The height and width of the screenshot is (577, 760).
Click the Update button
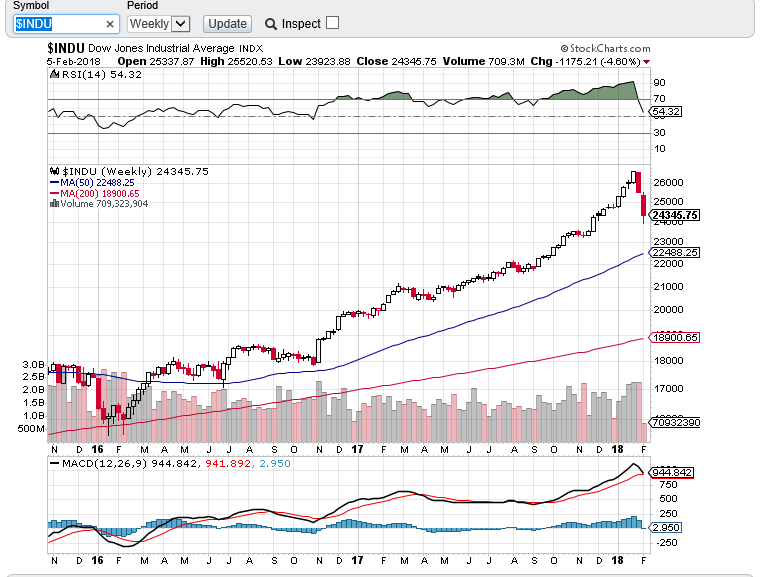point(227,24)
